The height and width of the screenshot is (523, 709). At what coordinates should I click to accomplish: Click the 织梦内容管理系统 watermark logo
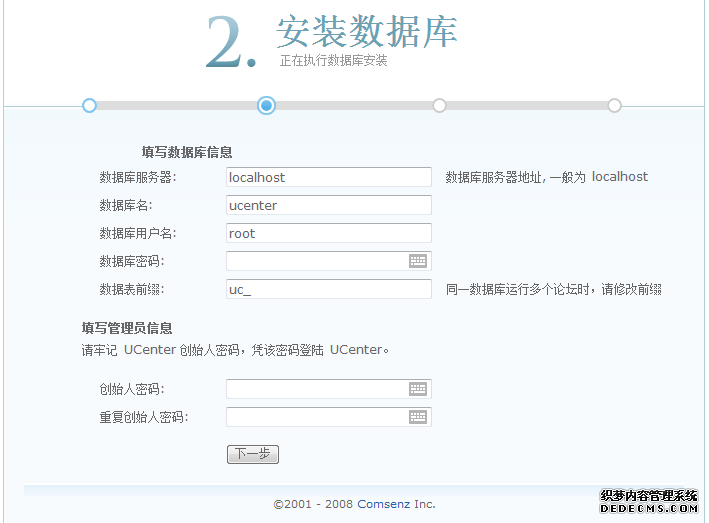[x=649, y=502]
